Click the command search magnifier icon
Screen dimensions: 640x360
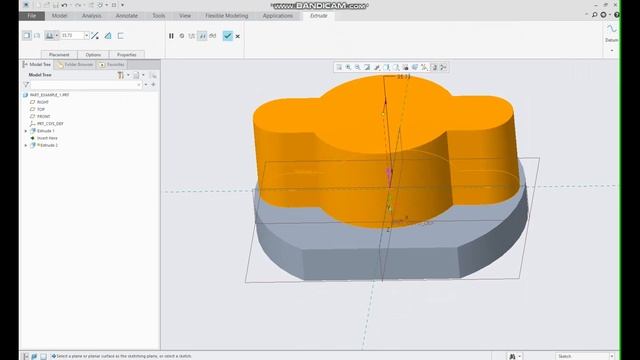(595, 15)
